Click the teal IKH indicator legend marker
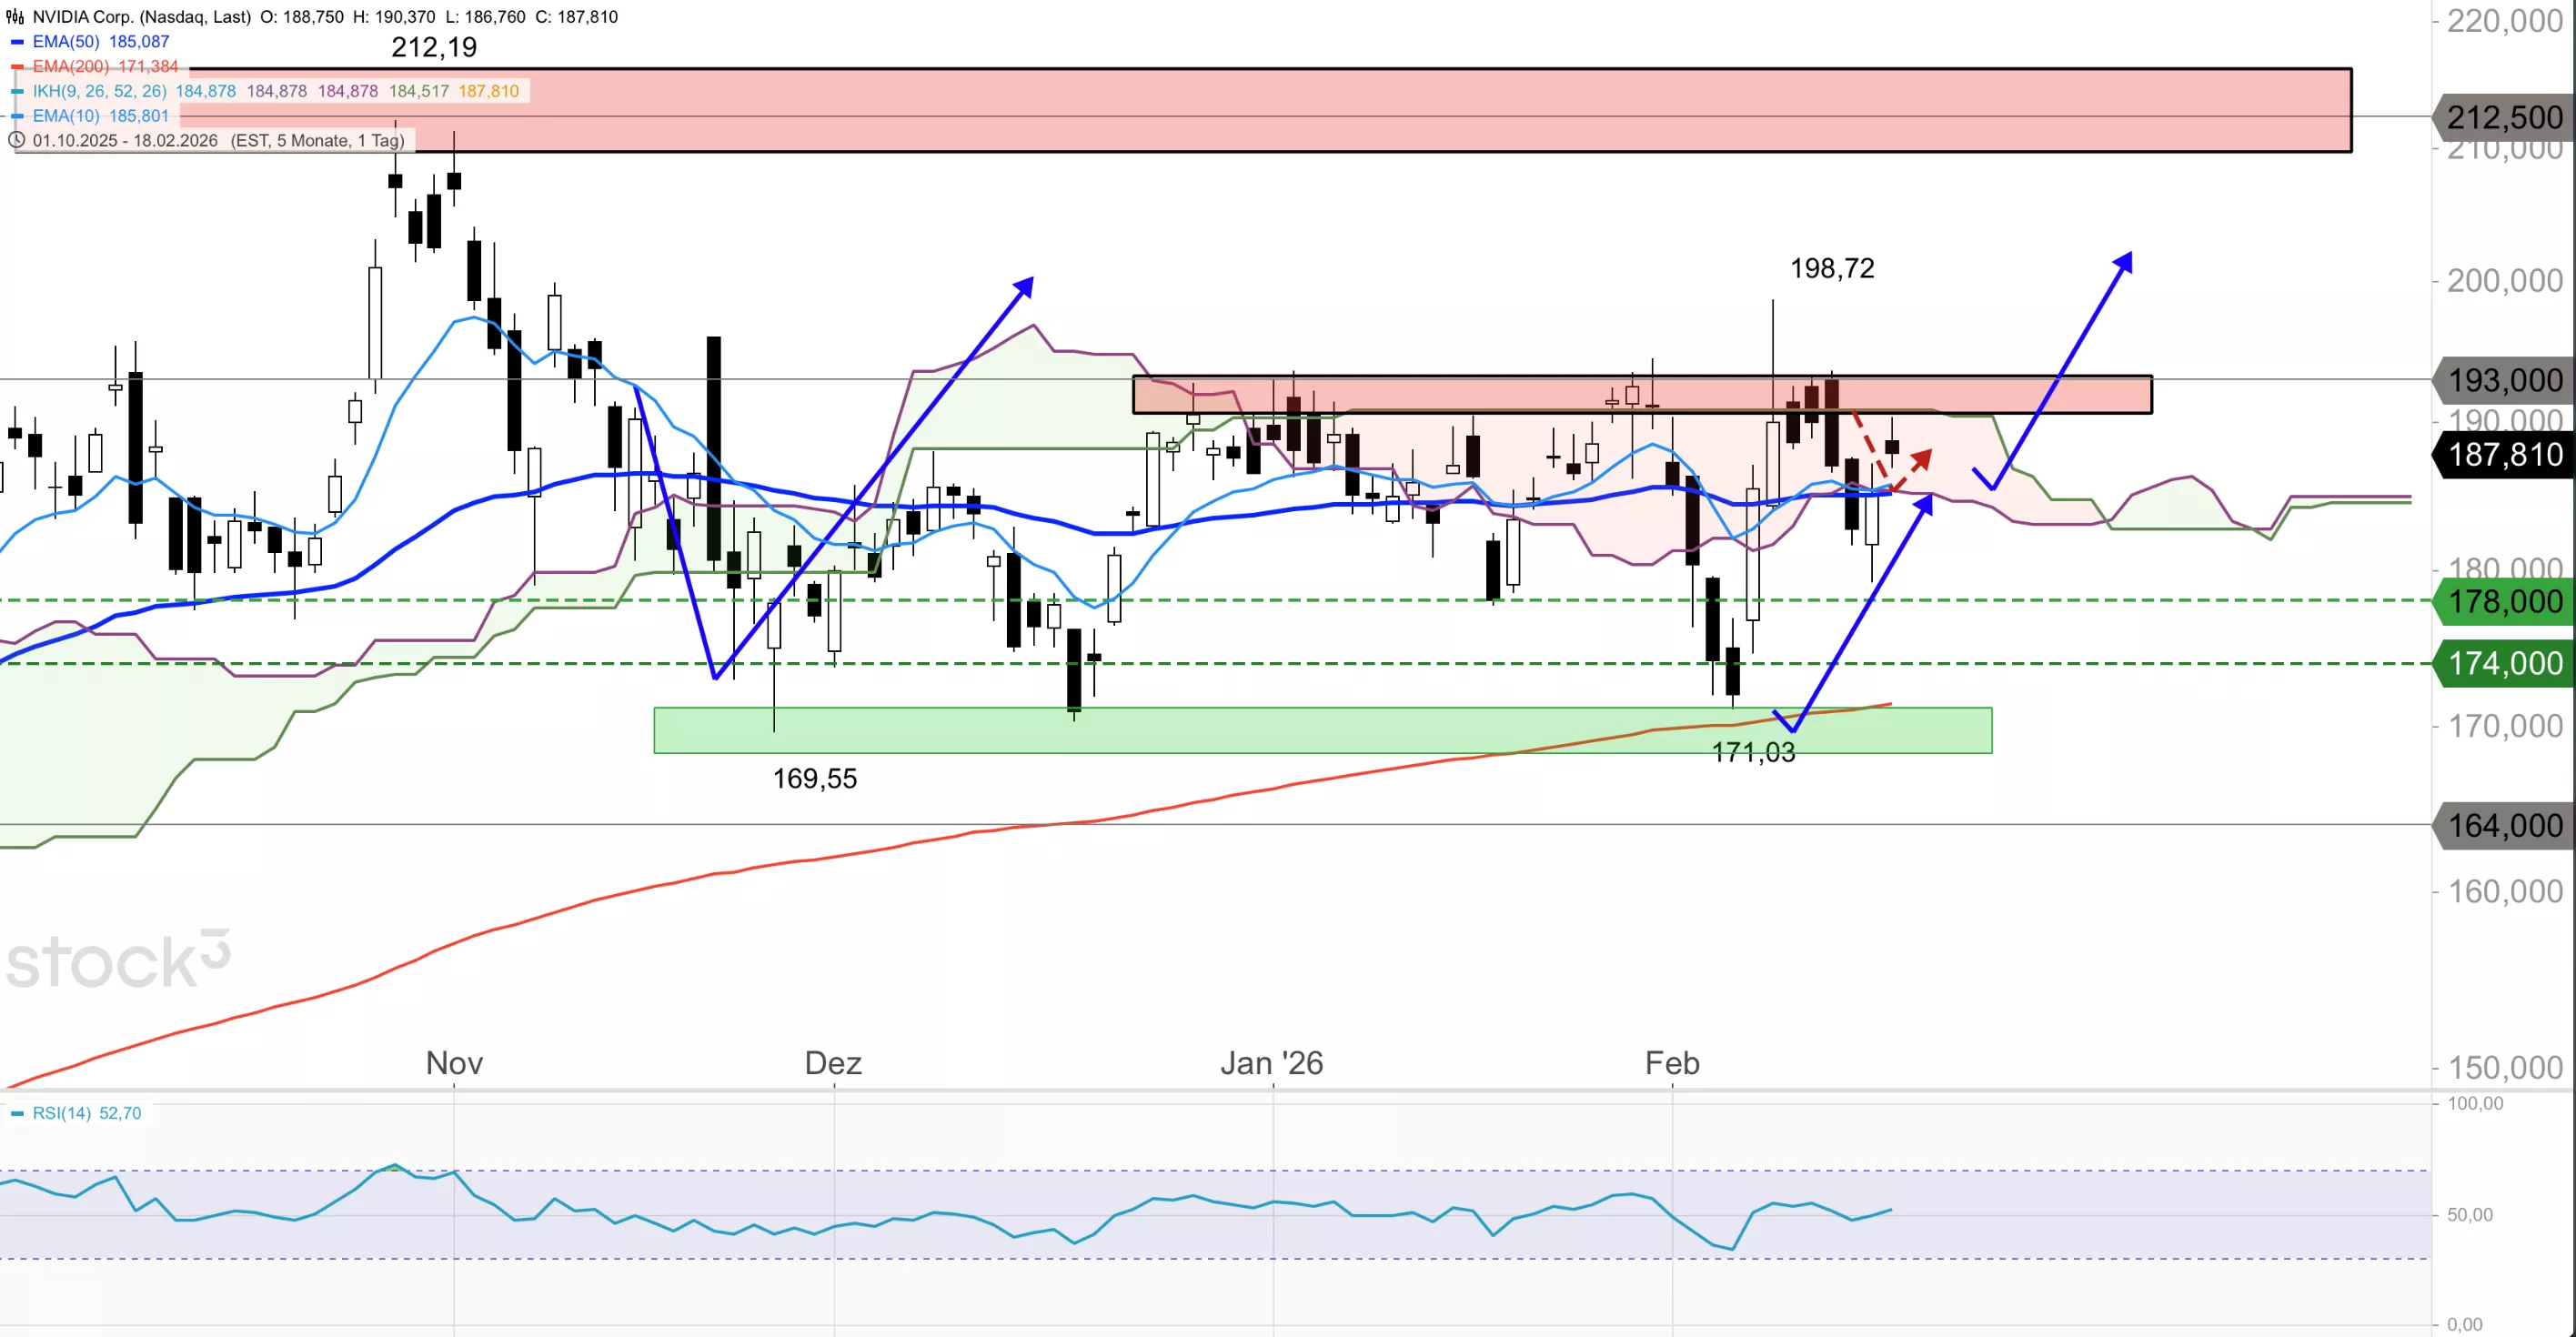The height and width of the screenshot is (1337, 2576). point(17,91)
